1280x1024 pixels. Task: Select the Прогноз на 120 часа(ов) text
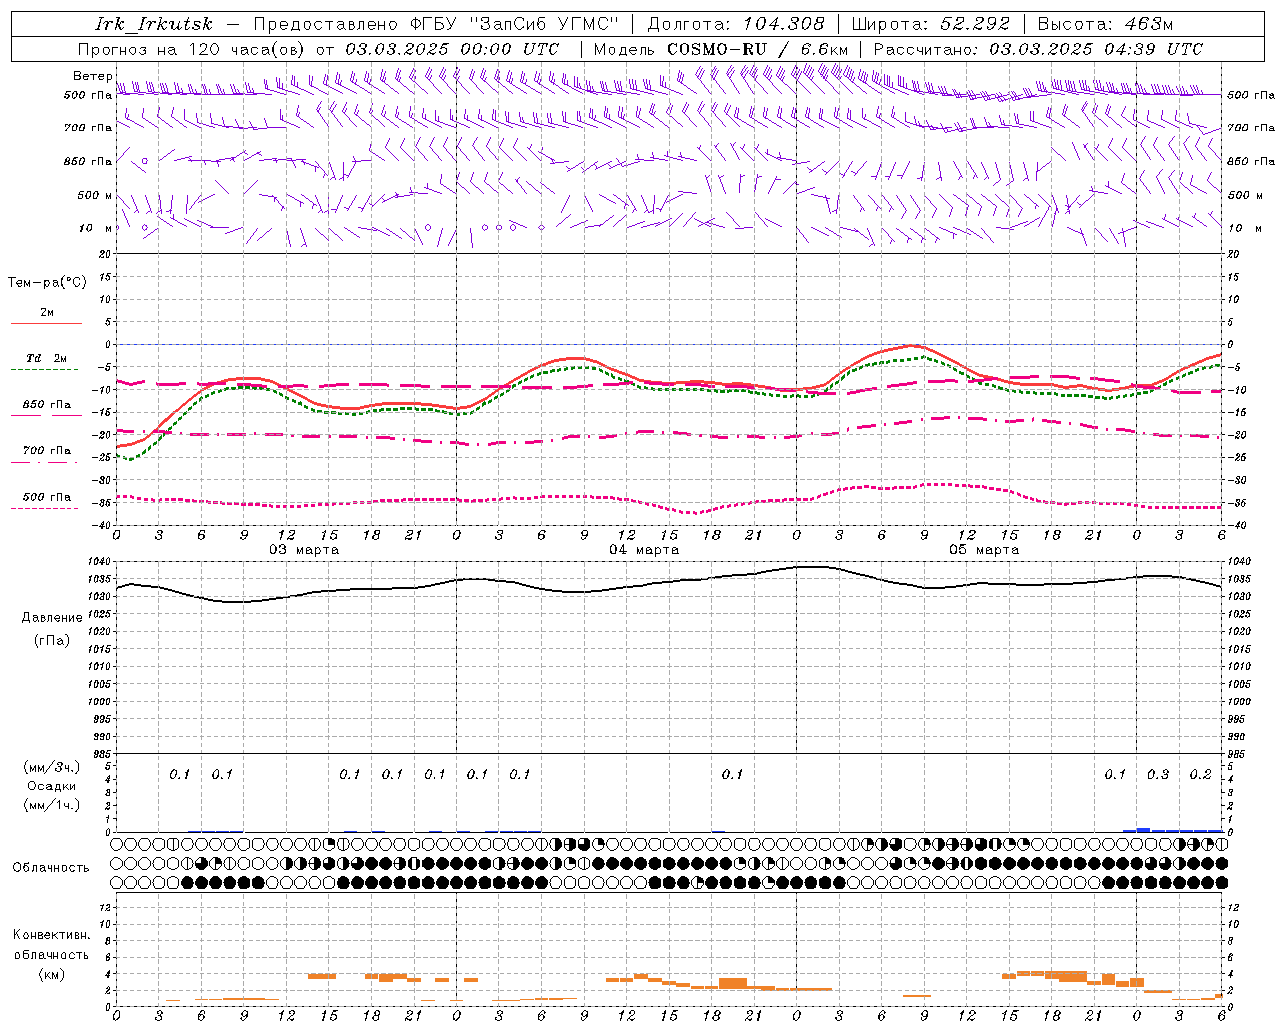point(192,49)
